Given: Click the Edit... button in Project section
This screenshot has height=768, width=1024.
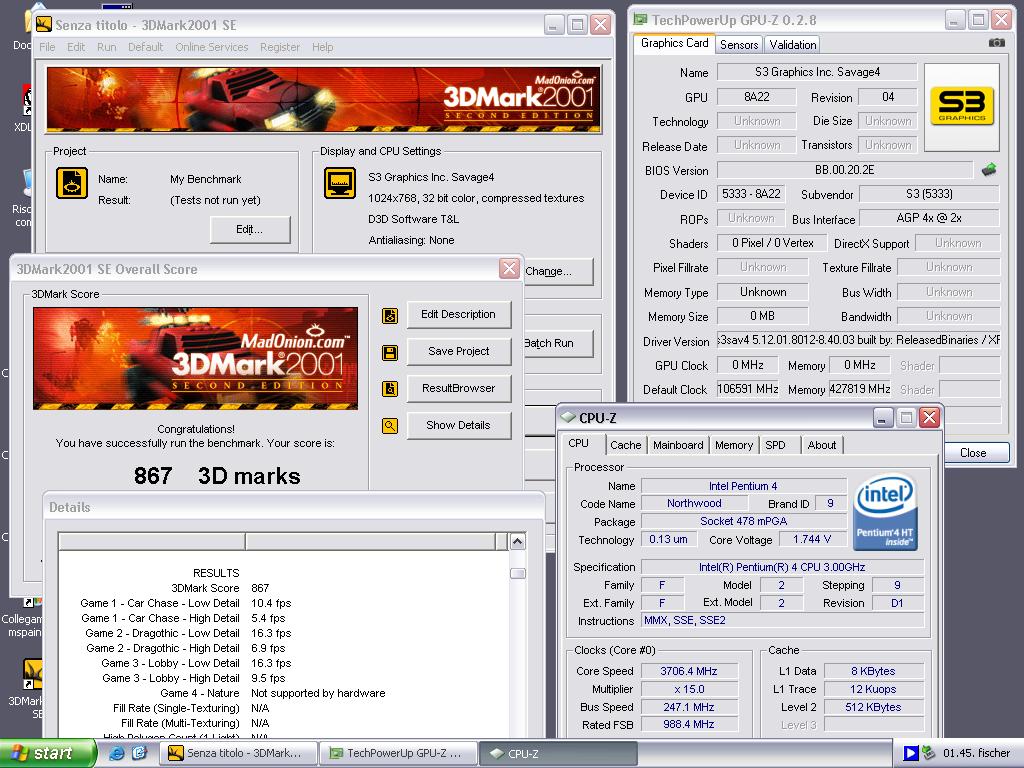Looking at the screenshot, I should 249,229.
